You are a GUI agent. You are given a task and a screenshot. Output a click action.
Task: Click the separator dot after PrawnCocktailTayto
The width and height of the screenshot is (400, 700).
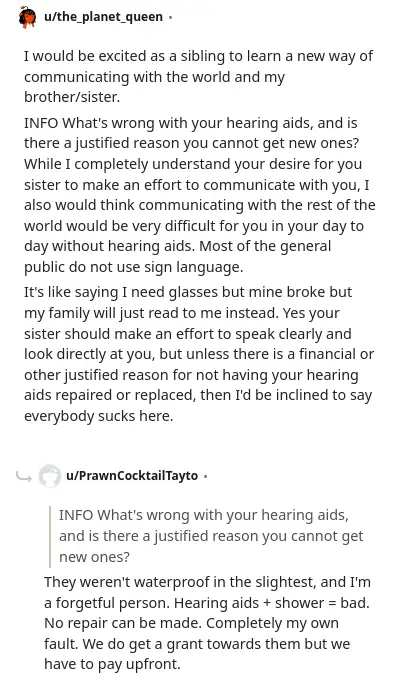coord(205,476)
